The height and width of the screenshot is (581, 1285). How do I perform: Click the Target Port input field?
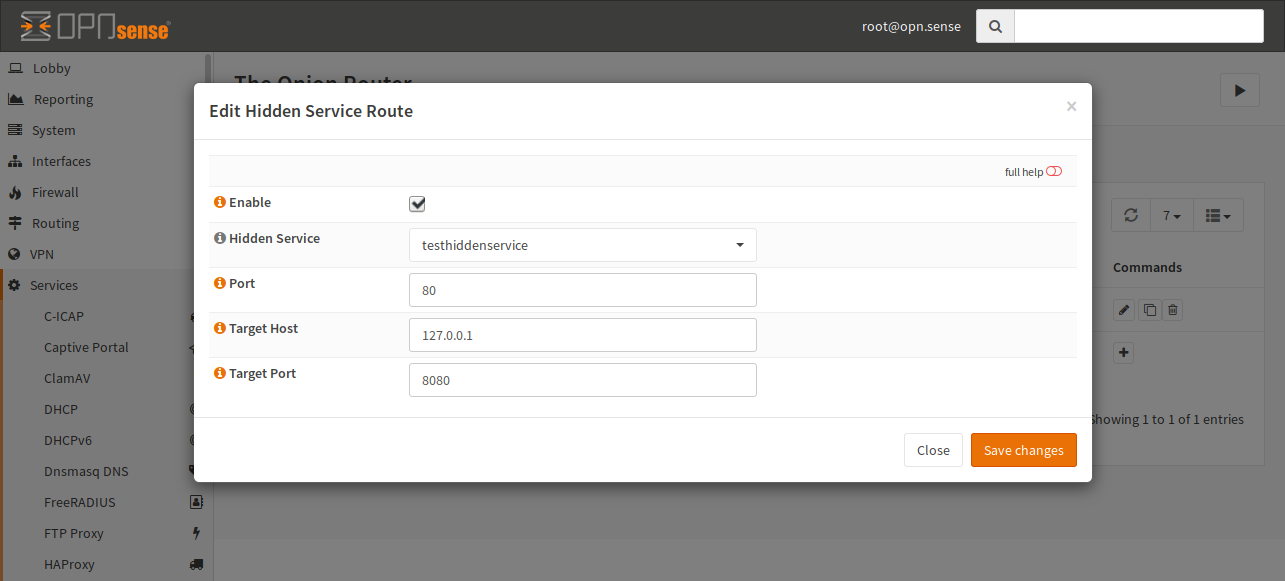[582, 380]
